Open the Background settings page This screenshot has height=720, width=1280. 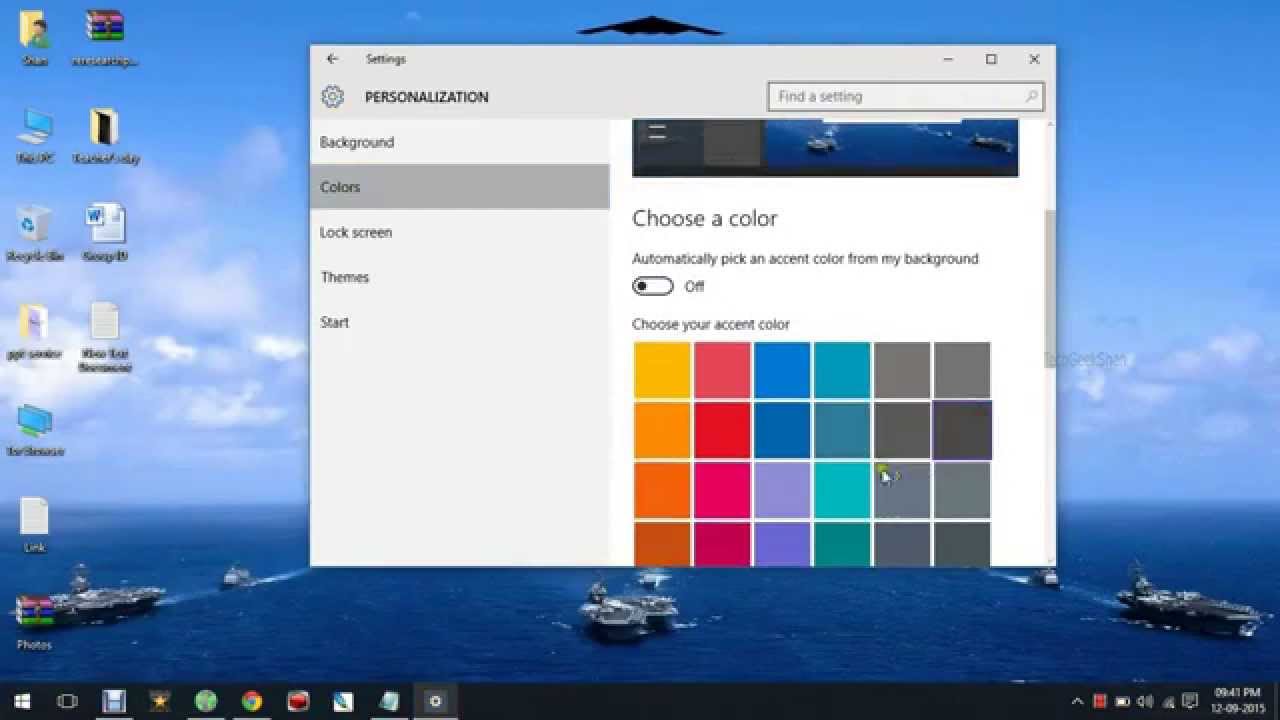tap(459, 142)
